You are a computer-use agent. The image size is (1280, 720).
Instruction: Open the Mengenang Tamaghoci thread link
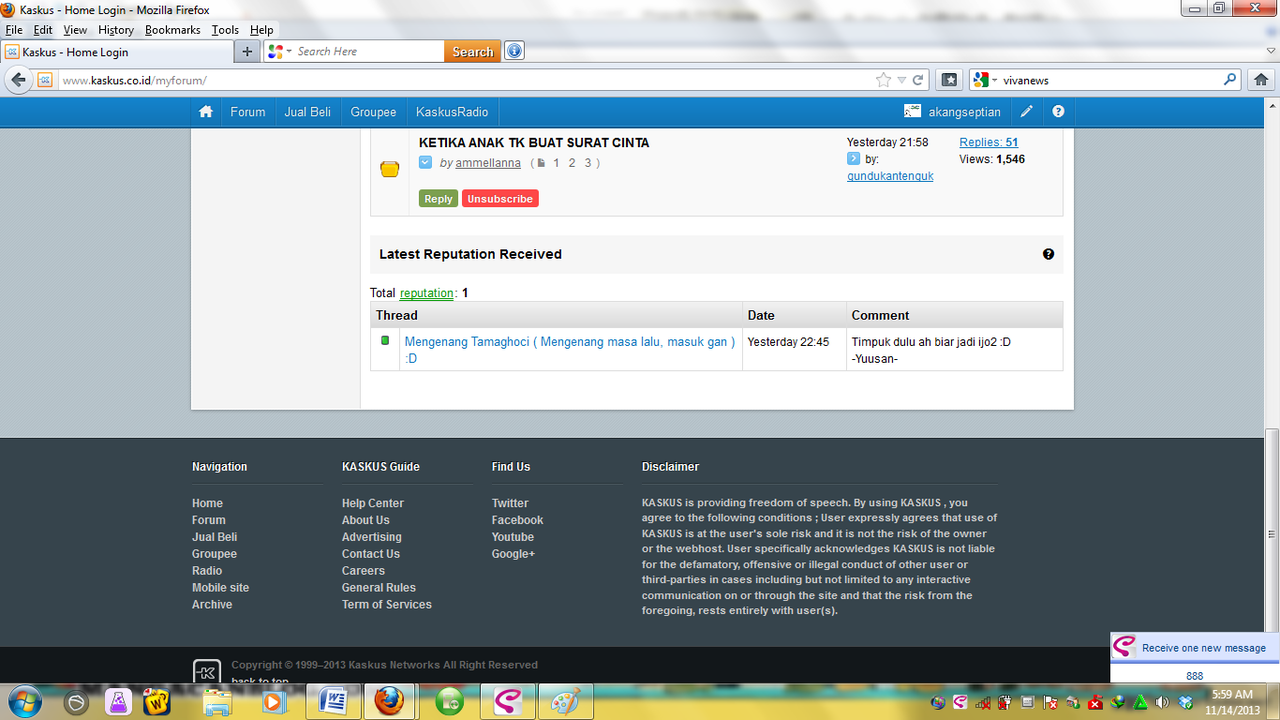[x=570, y=349]
